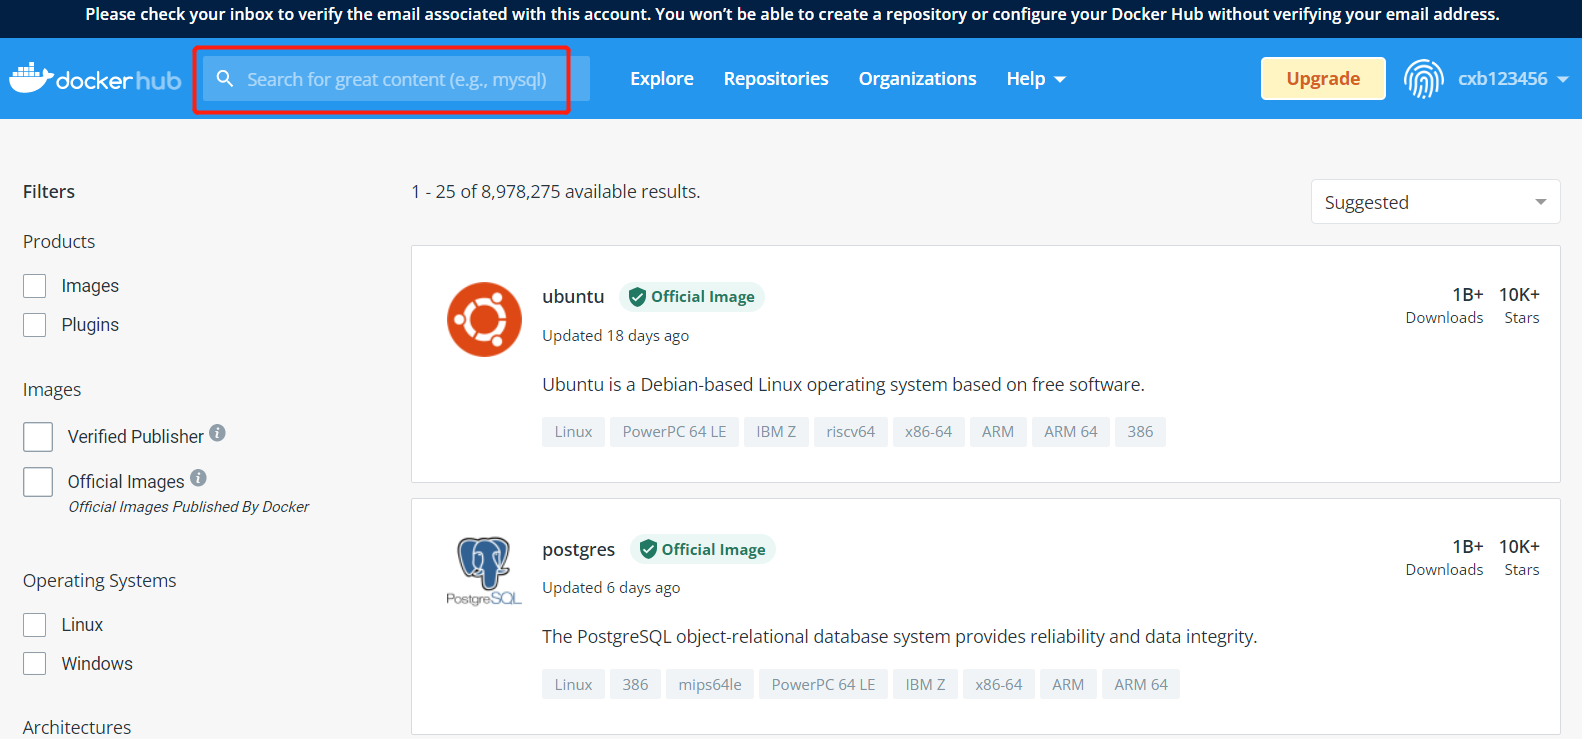Tick the Images products checkbox
Screen dimensions: 1582x739
[x=35, y=286]
